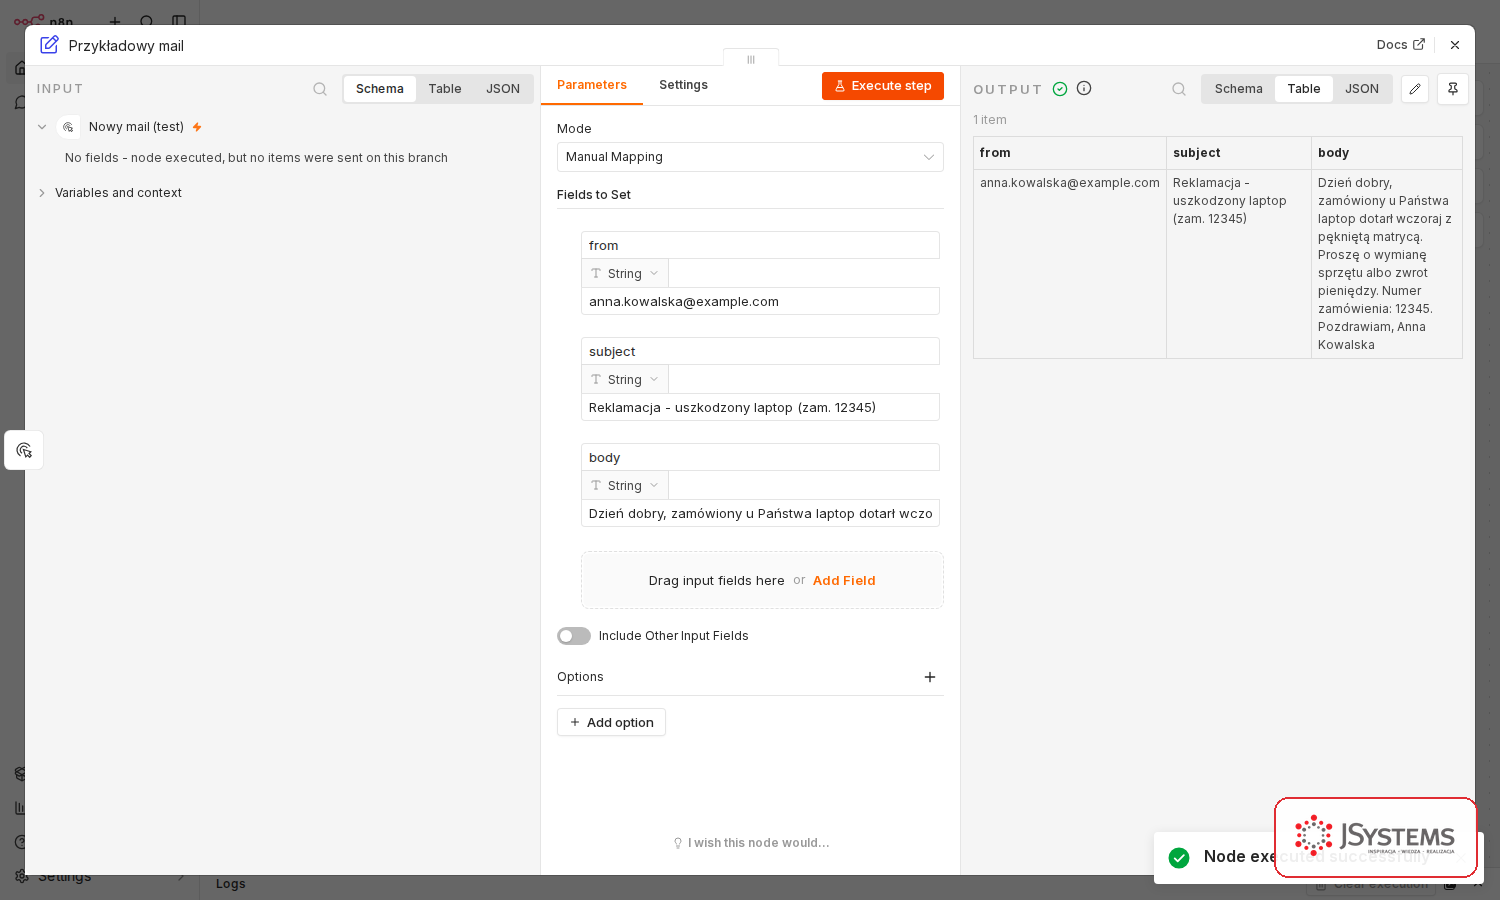Click the Execute step button
The image size is (1500, 900).
pos(883,86)
